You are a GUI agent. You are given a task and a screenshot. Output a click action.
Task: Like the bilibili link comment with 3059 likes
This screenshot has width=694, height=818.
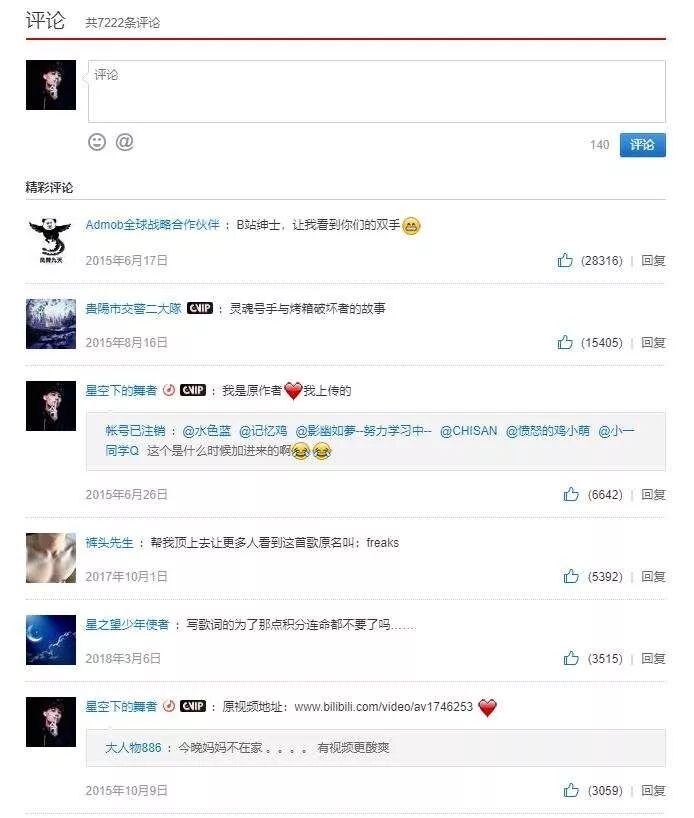pos(571,790)
